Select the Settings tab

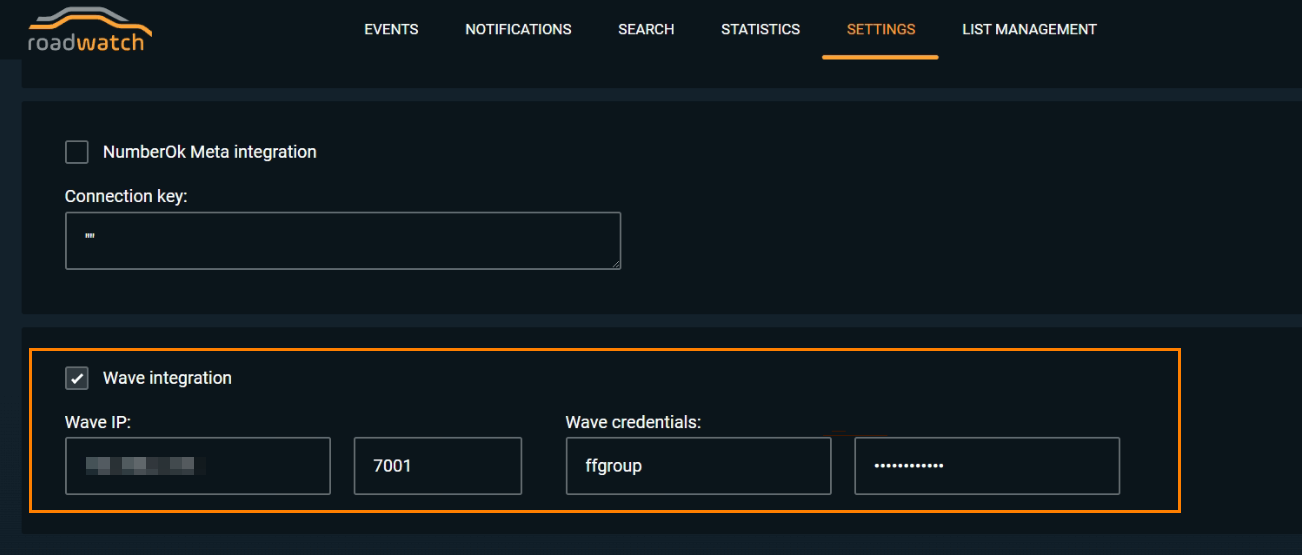[x=880, y=30]
